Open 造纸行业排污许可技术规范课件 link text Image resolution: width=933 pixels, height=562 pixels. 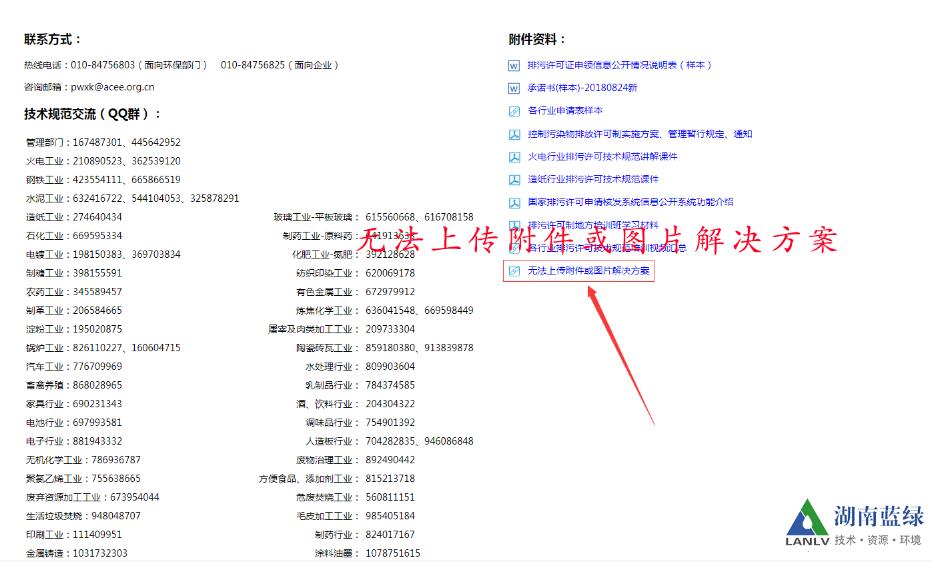click(593, 180)
